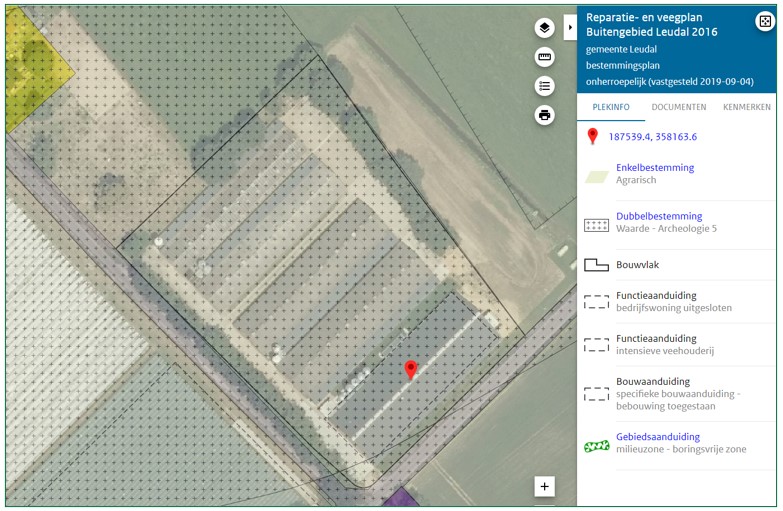Activate the ruler measure tool
Viewport: 783px width, 511px height.
pyautogui.click(x=544, y=57)
